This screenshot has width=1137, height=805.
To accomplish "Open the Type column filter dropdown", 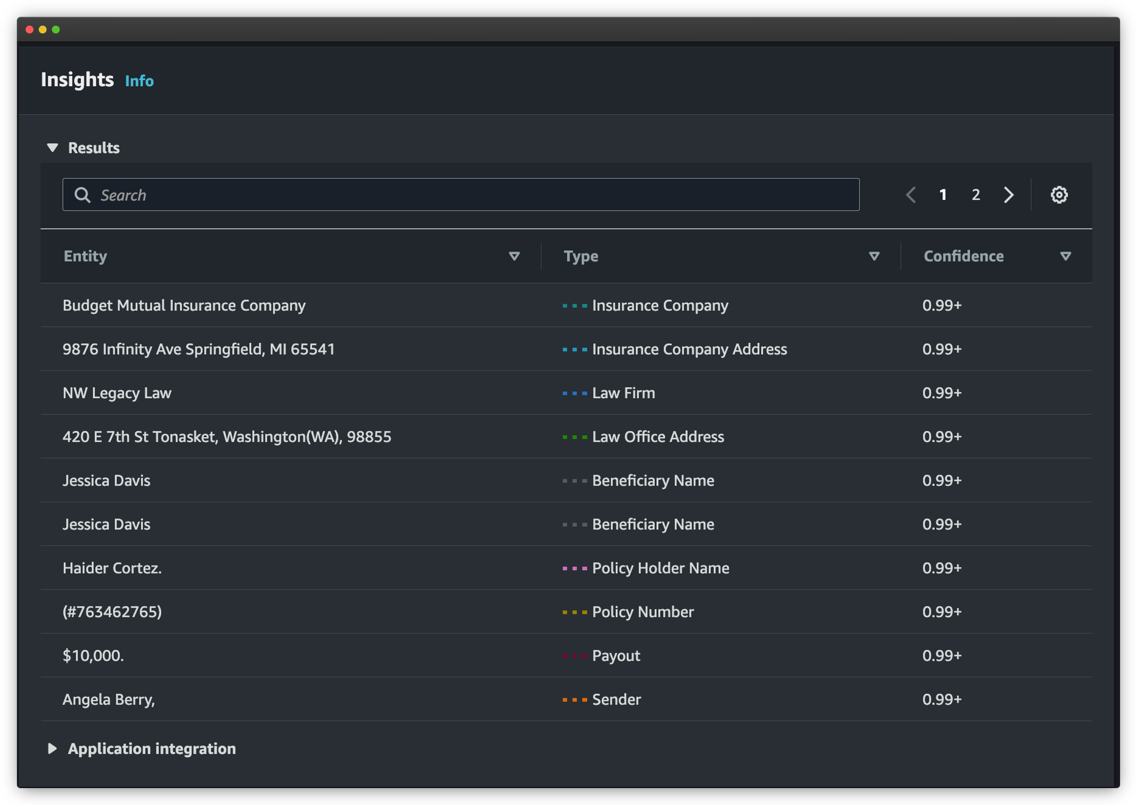I will 874,256.
